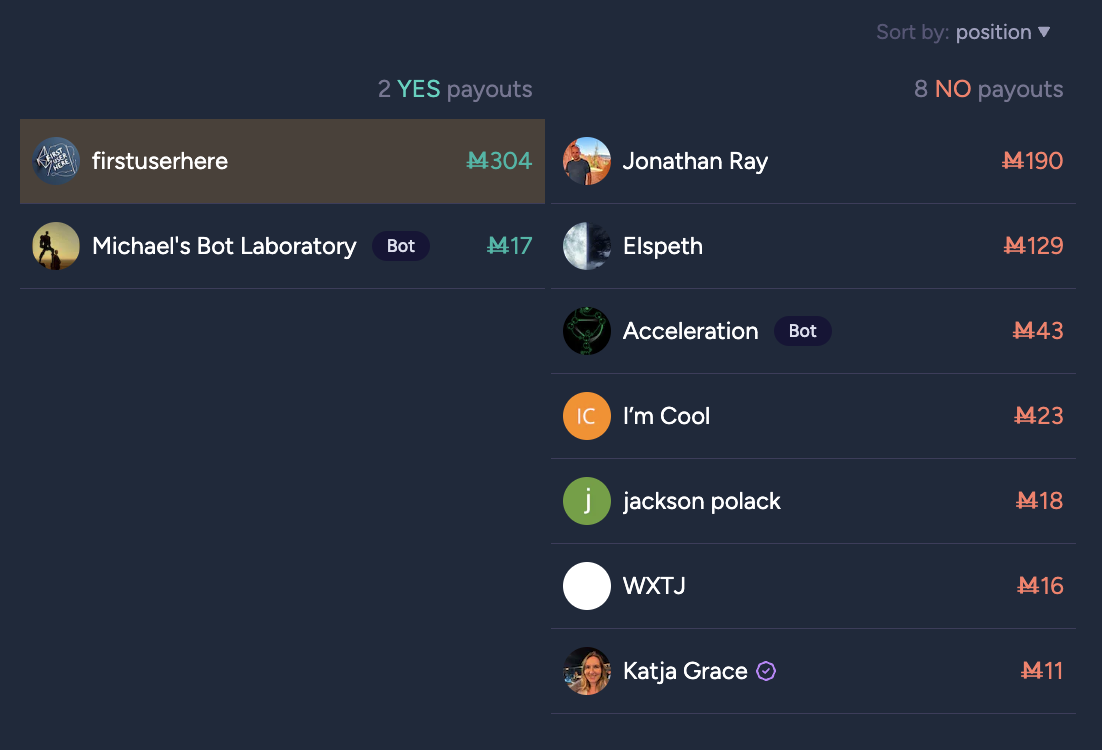Click the sort dropdown arrow

click(1044, 32)
